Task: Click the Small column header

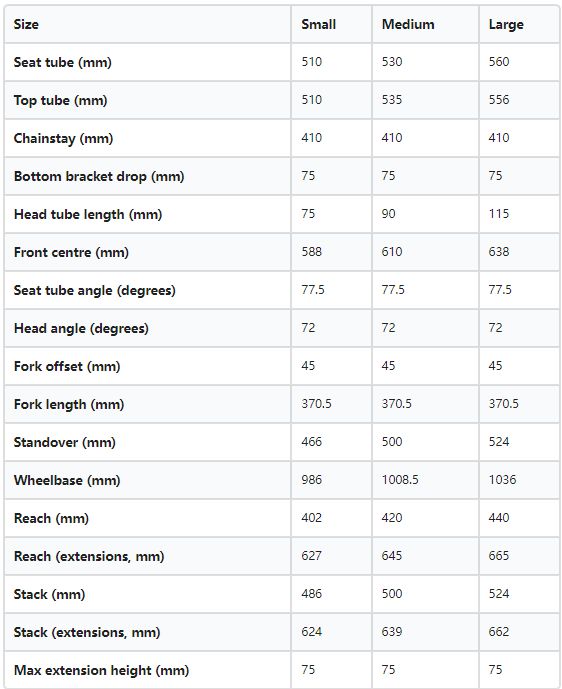Action: 318,24
